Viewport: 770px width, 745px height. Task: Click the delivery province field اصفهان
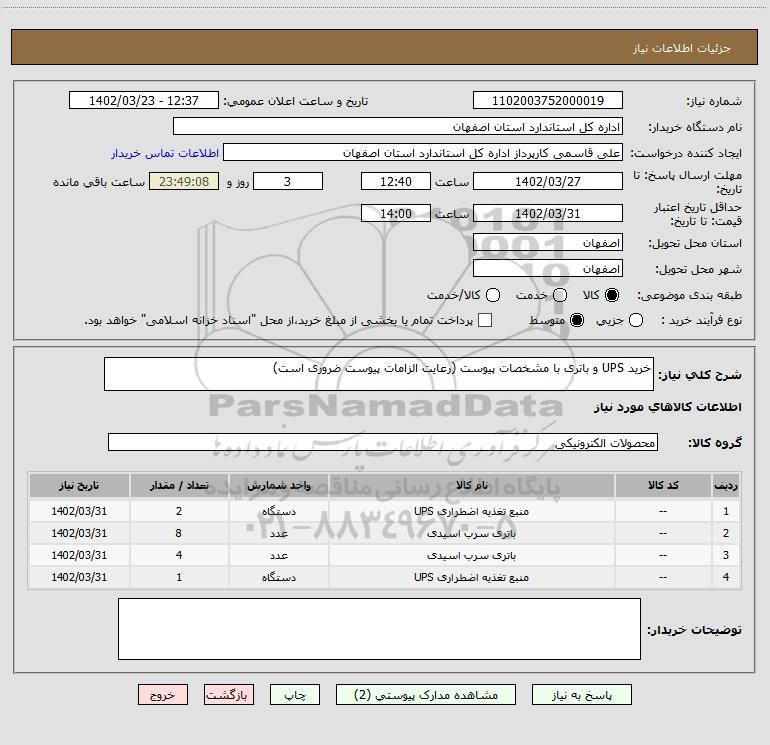tap(548, 243)
